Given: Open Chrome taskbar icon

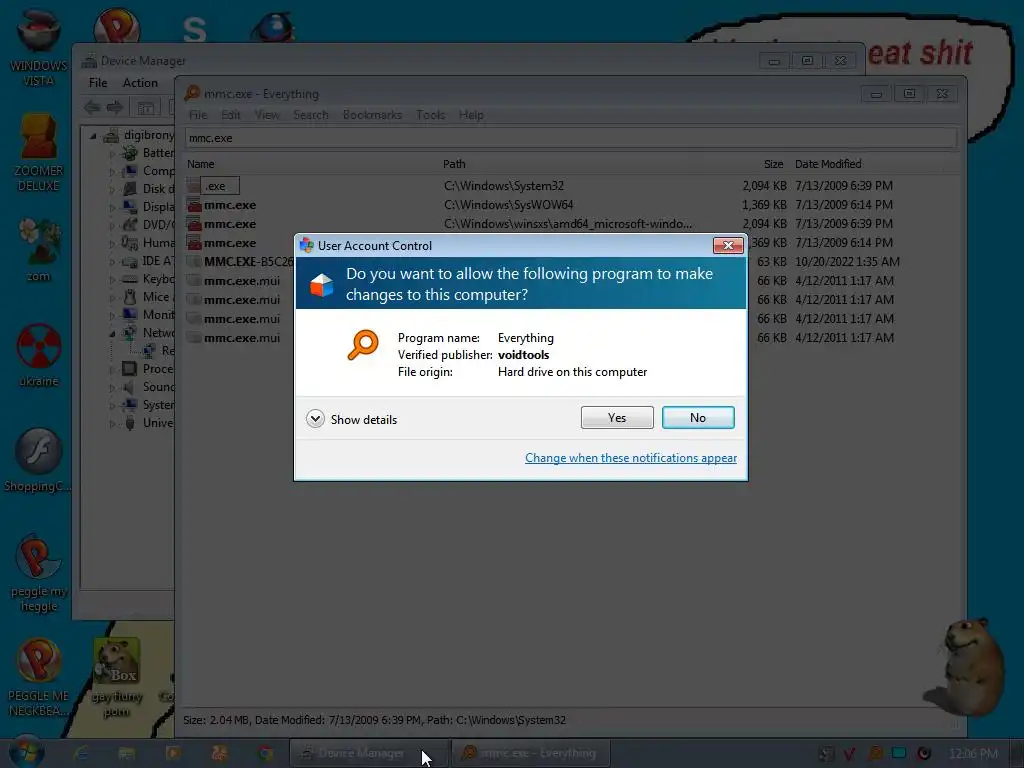Looking at the screenshot, I should (266, 753).
